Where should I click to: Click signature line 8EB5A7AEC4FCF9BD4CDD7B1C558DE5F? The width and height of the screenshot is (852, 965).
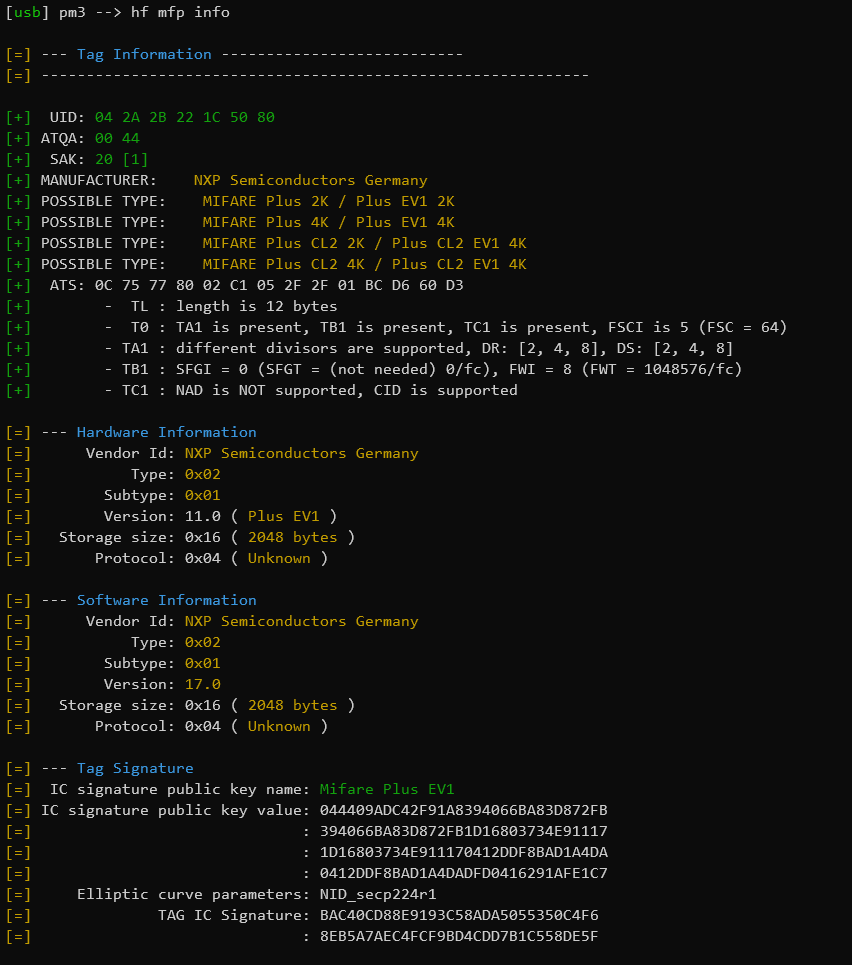coord(459,936)
